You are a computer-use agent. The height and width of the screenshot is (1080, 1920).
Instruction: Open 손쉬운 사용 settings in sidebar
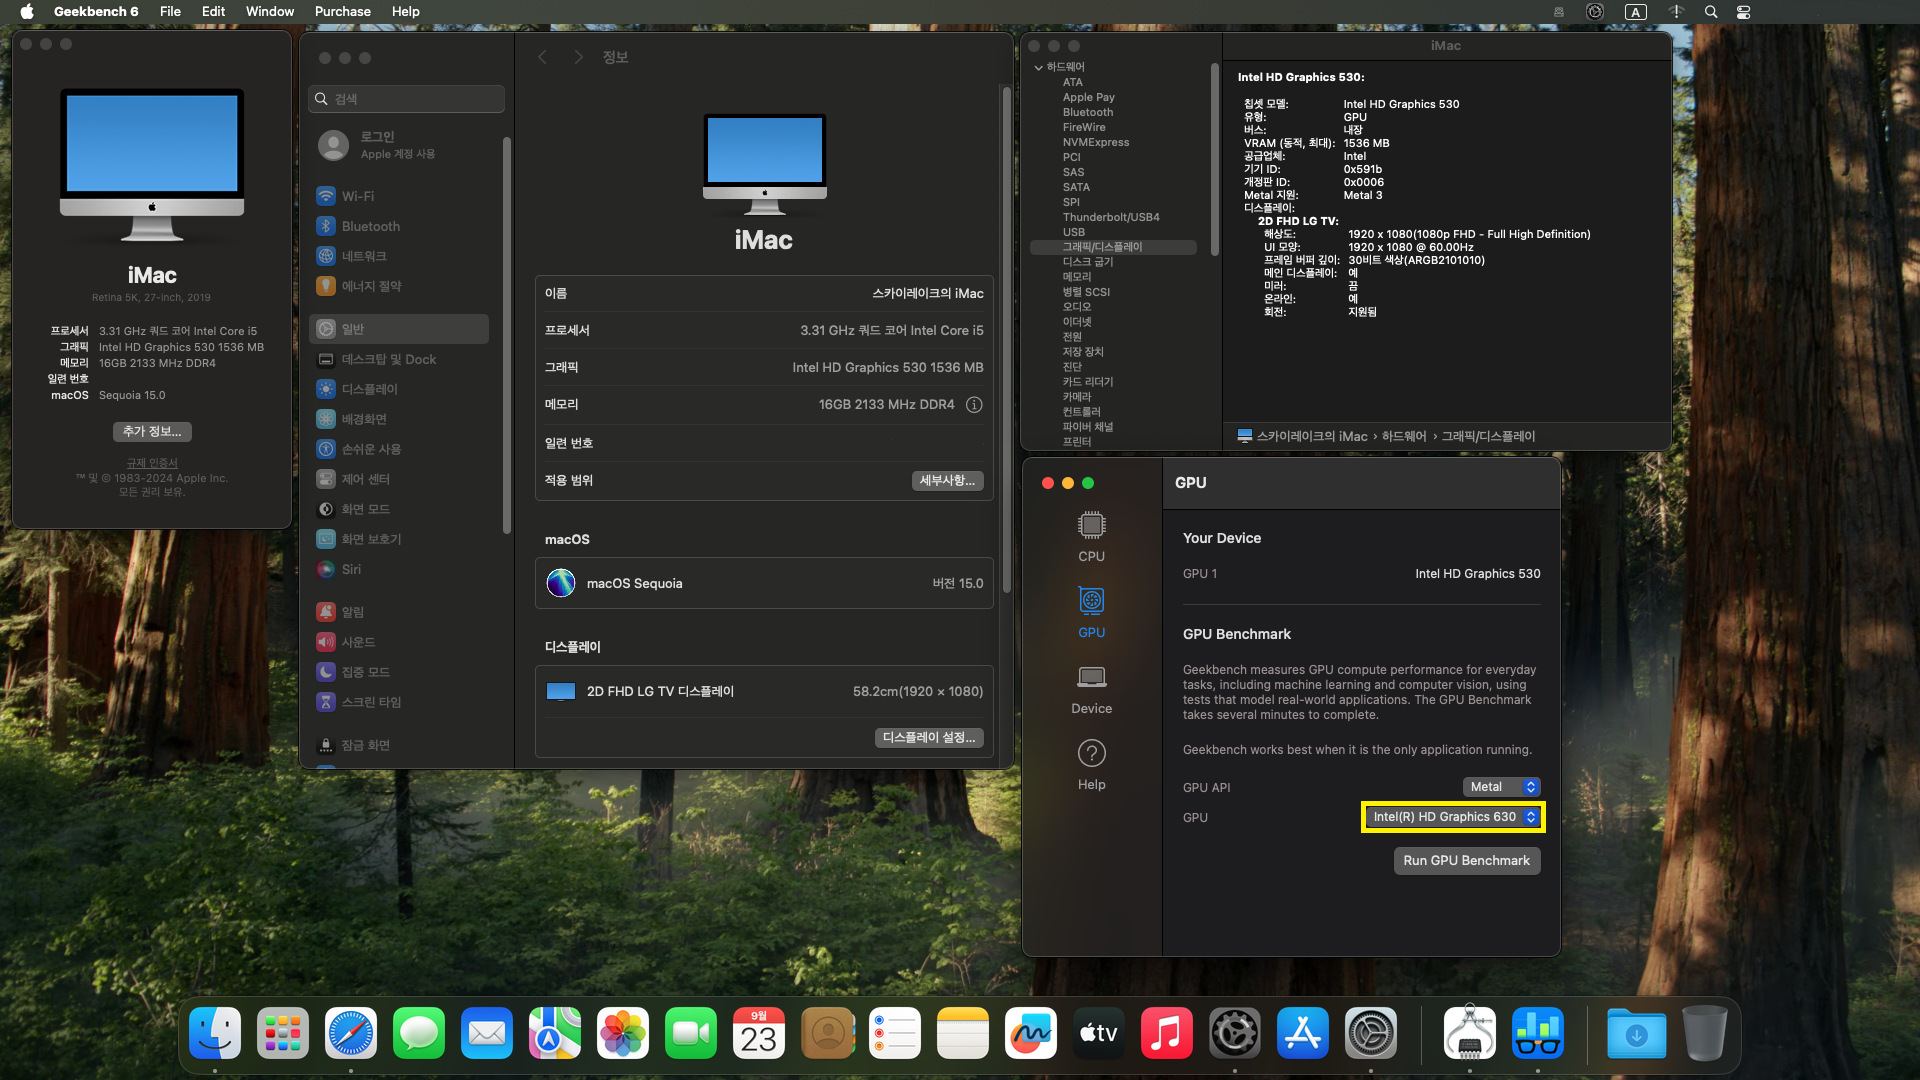[400, 449]
